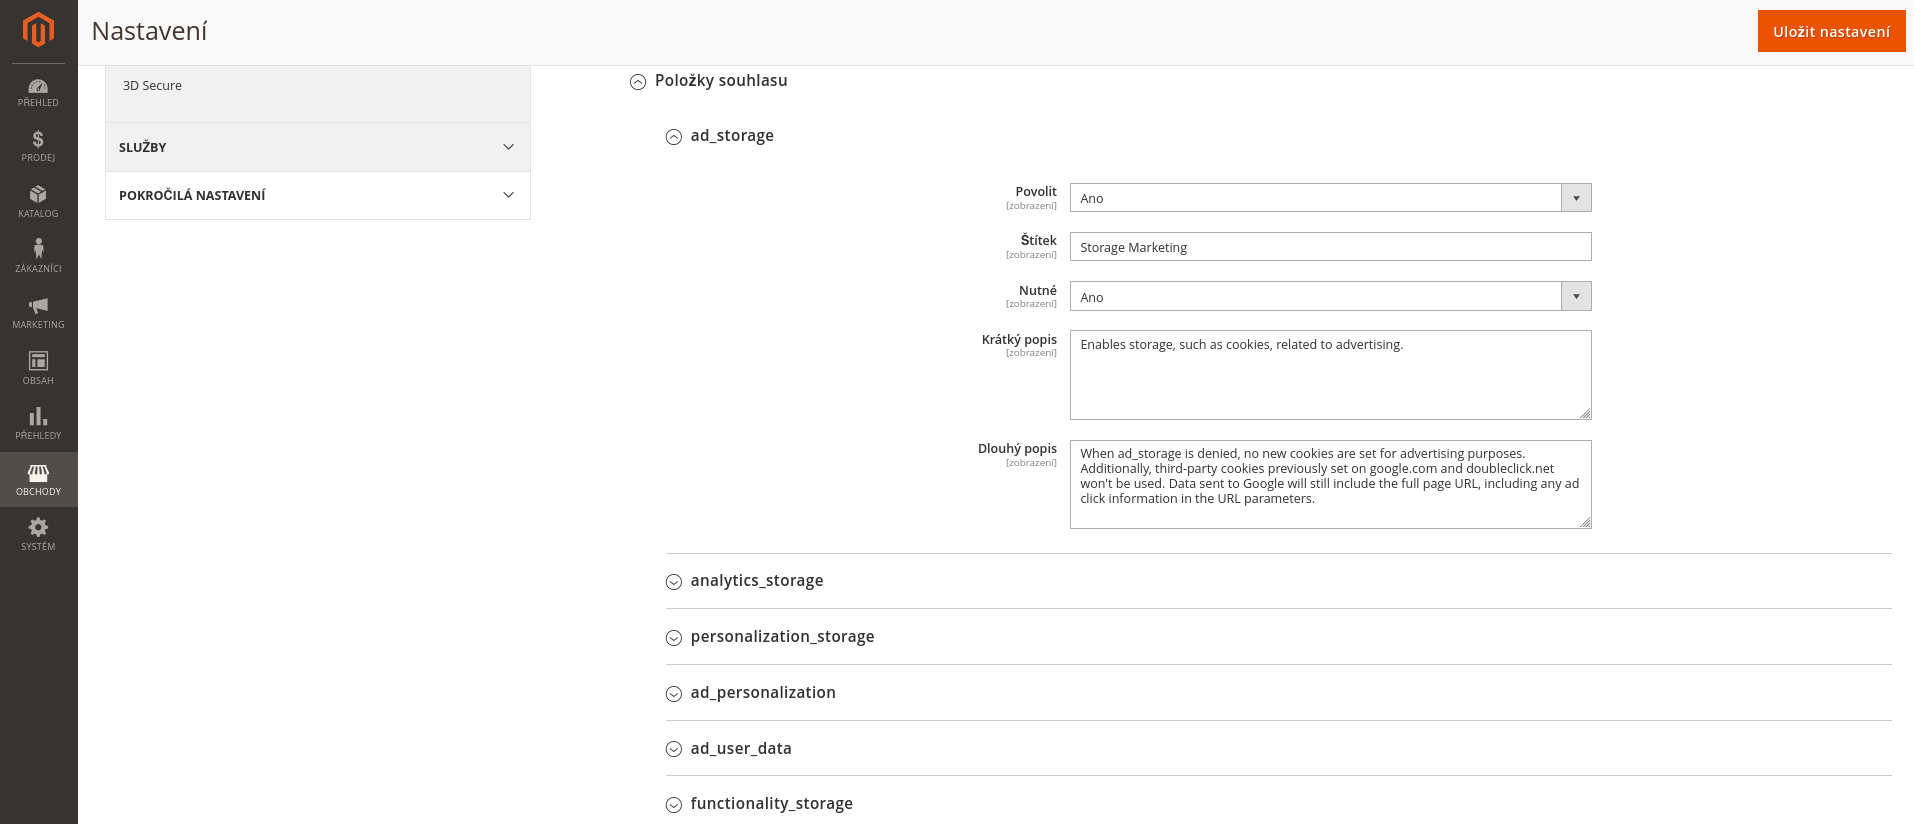
Task: Expand the POKROČILÁ NASTAVENÍ section
Action: click(x=317, y=195)
